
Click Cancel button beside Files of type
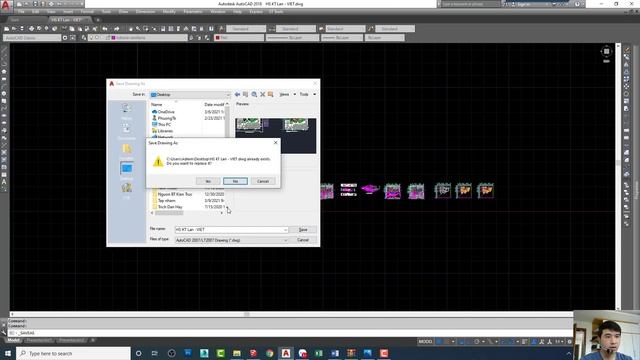303,240
